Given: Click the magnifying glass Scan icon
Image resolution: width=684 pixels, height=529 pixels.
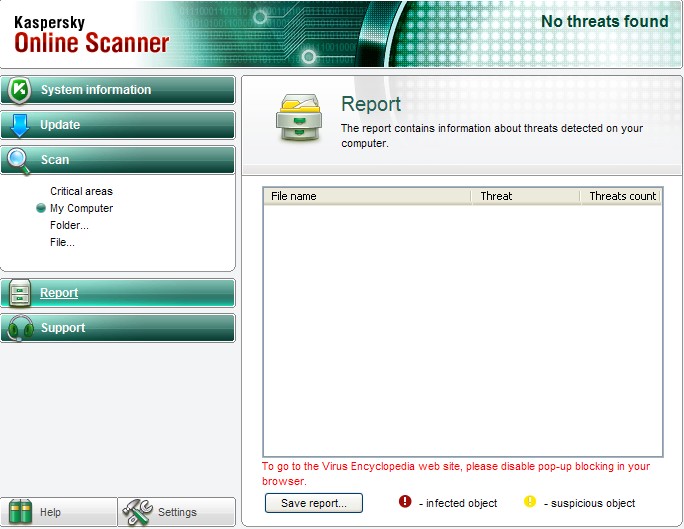Looking at the screenshot, I should 18,161.
